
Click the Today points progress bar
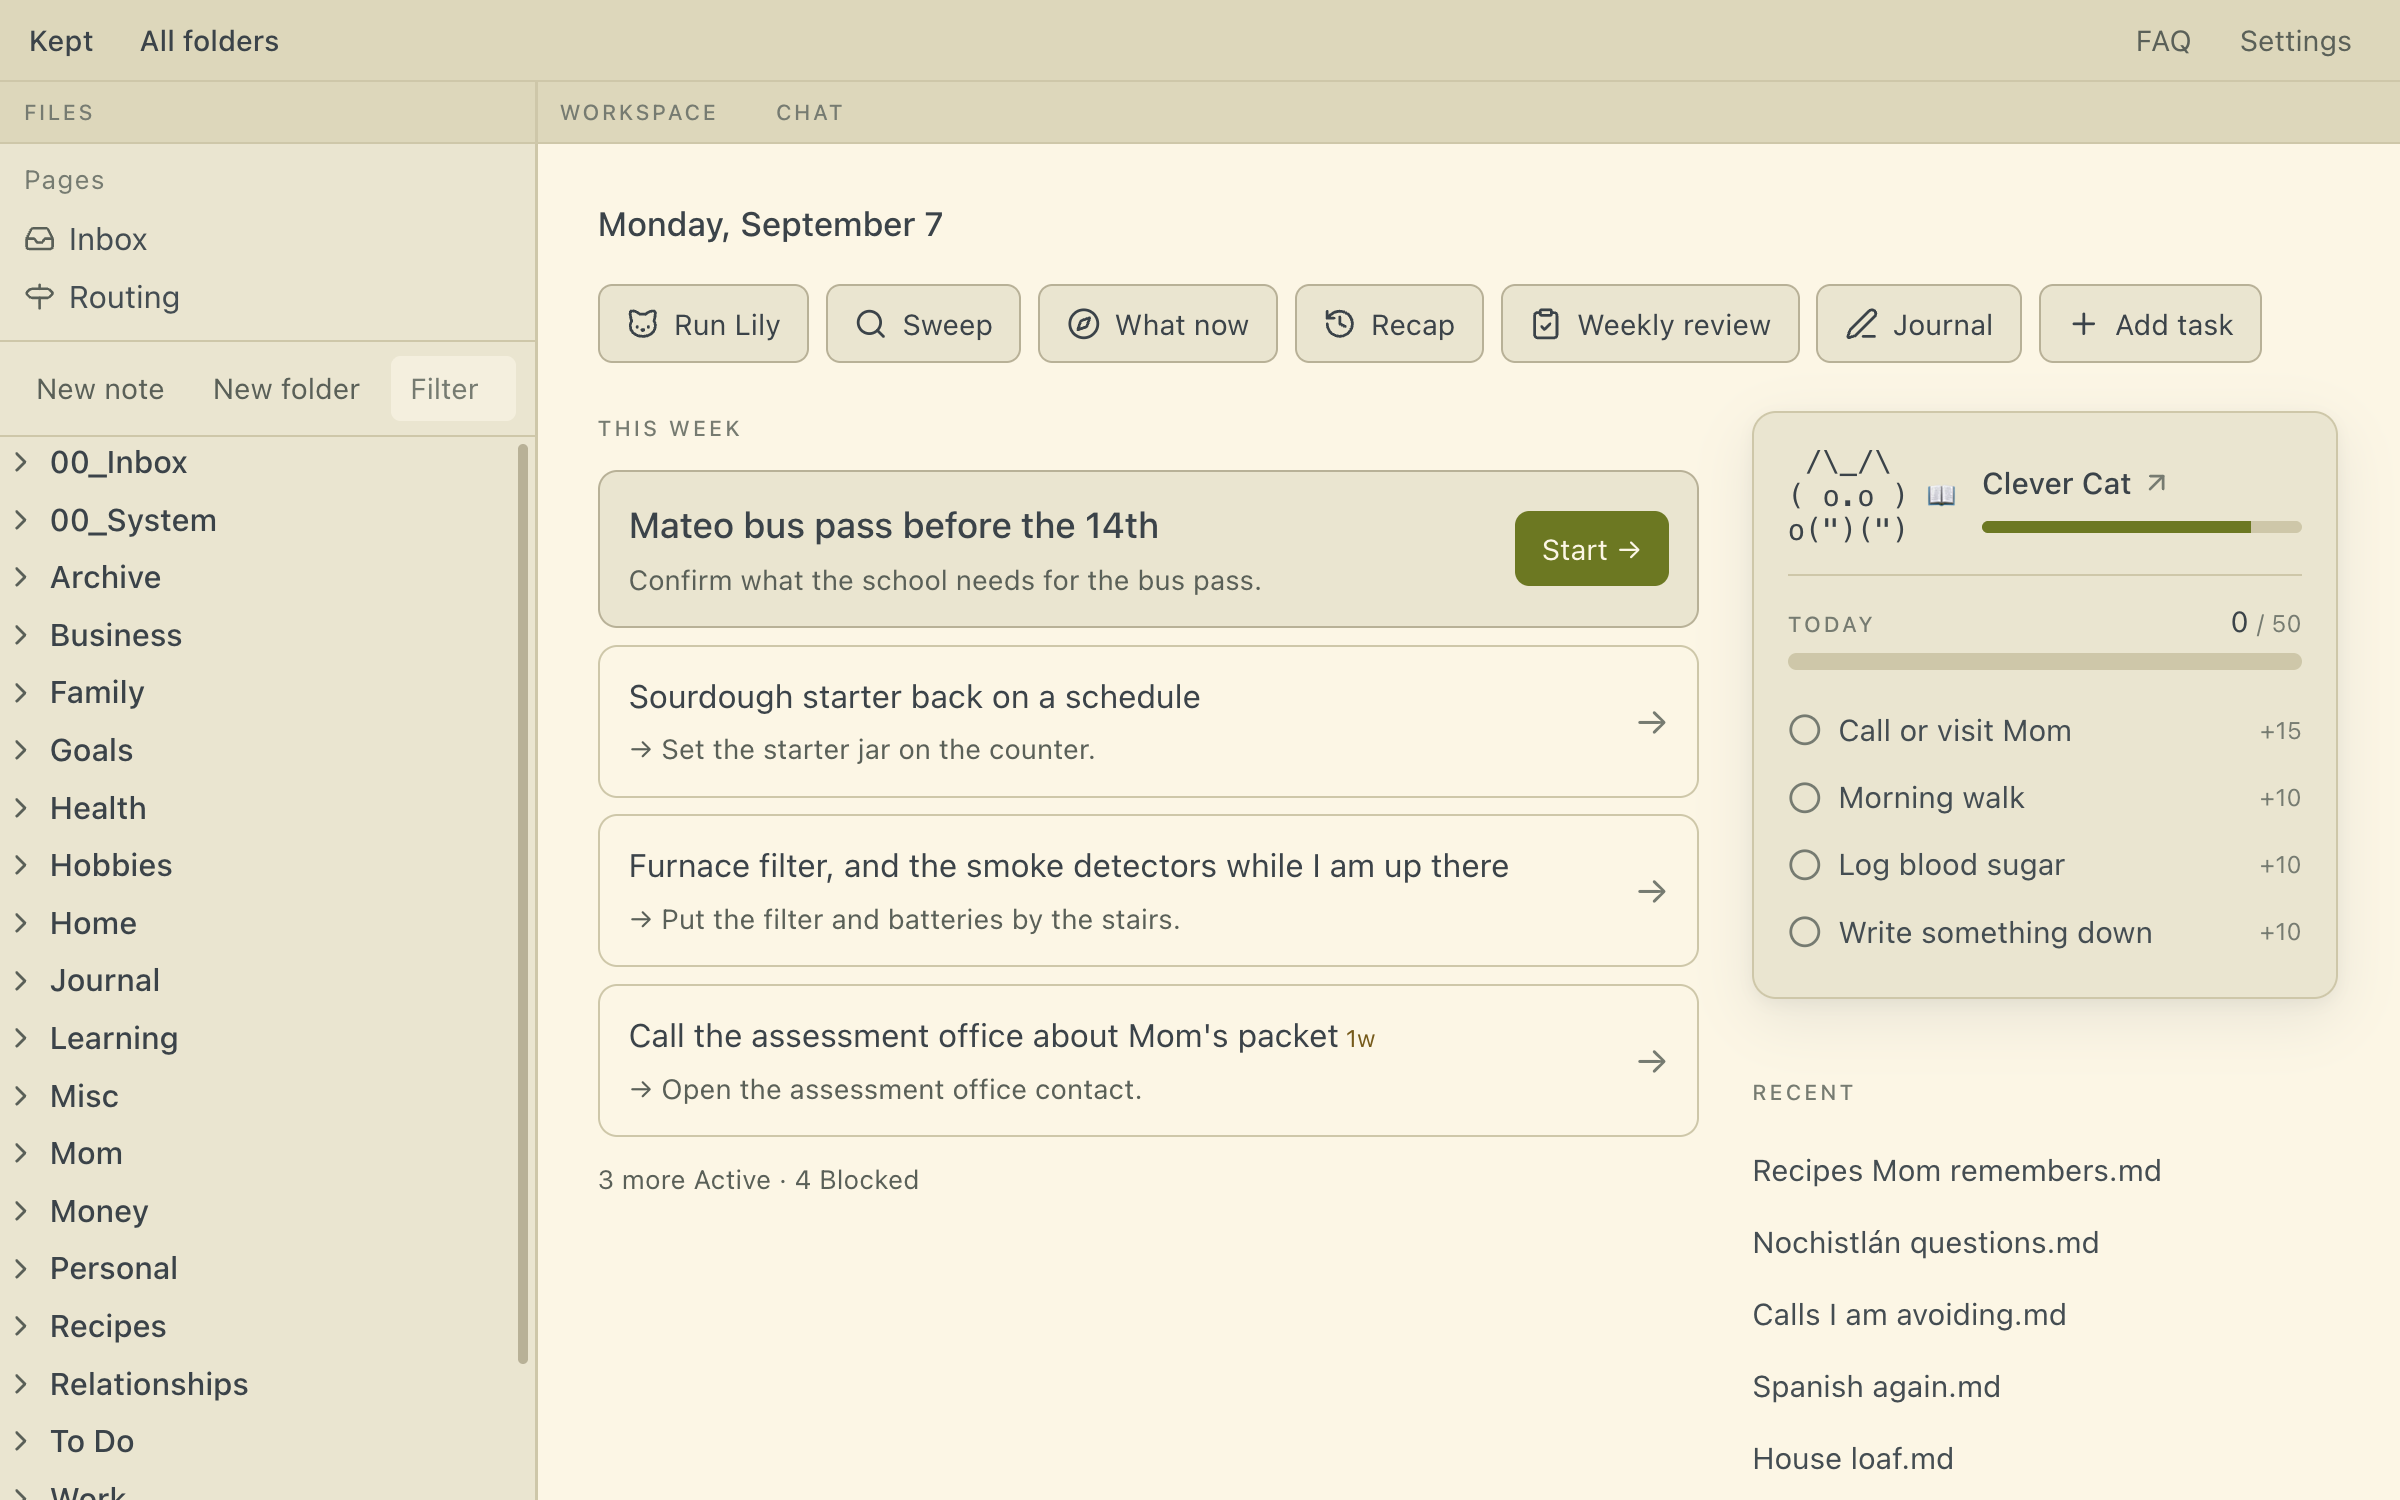2044,661
